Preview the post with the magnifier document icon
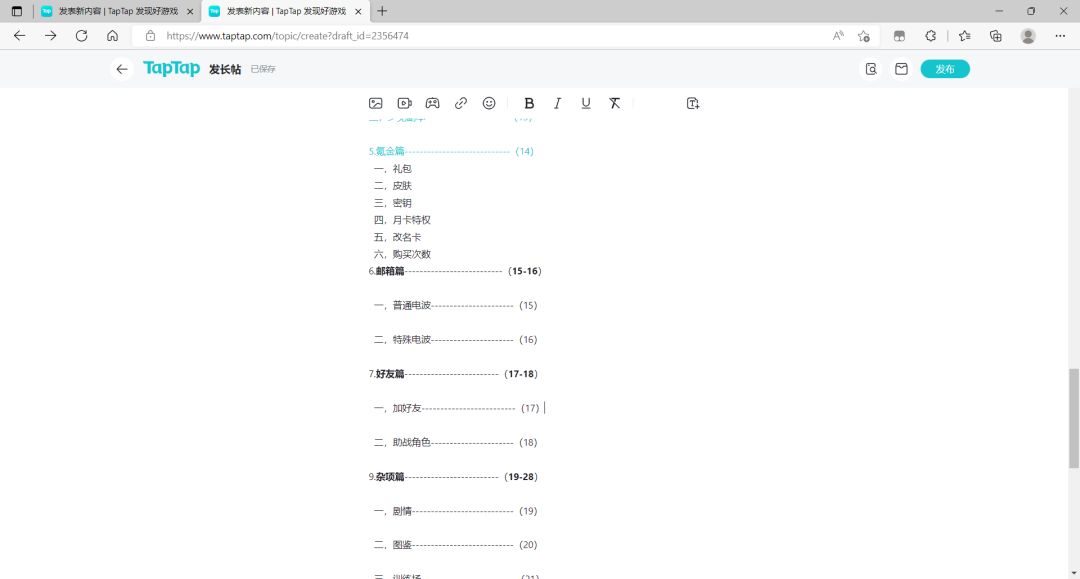Image resolution: width=1080 pixels, height=579 pixels. click(871, 69)
